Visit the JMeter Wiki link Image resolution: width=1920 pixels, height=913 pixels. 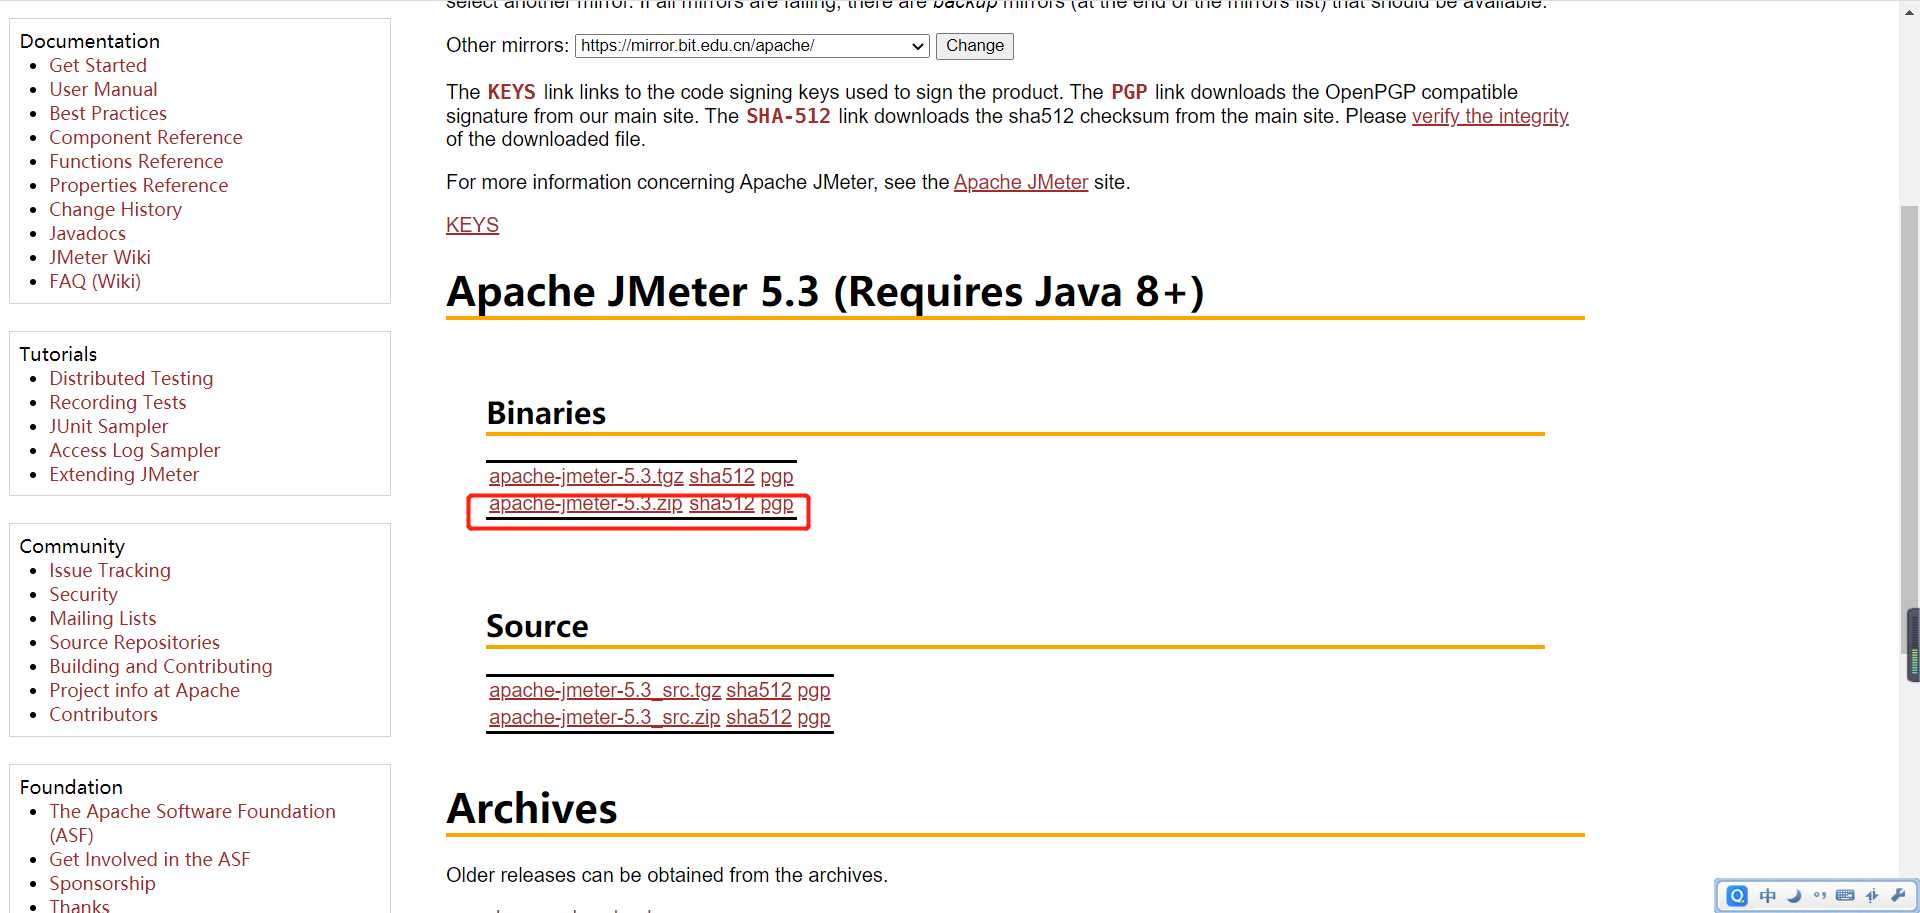tap(100, 257)
